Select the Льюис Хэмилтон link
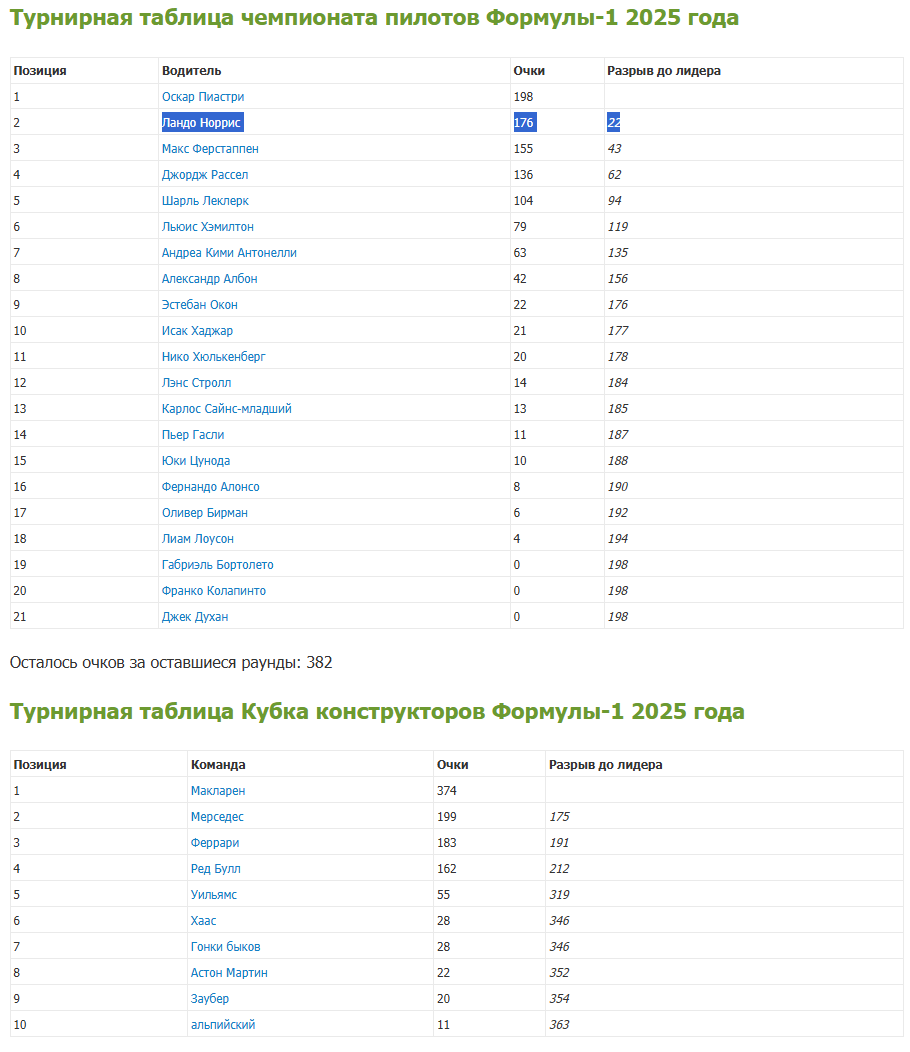The image size is (910, 1052). (x=207, y=227)
